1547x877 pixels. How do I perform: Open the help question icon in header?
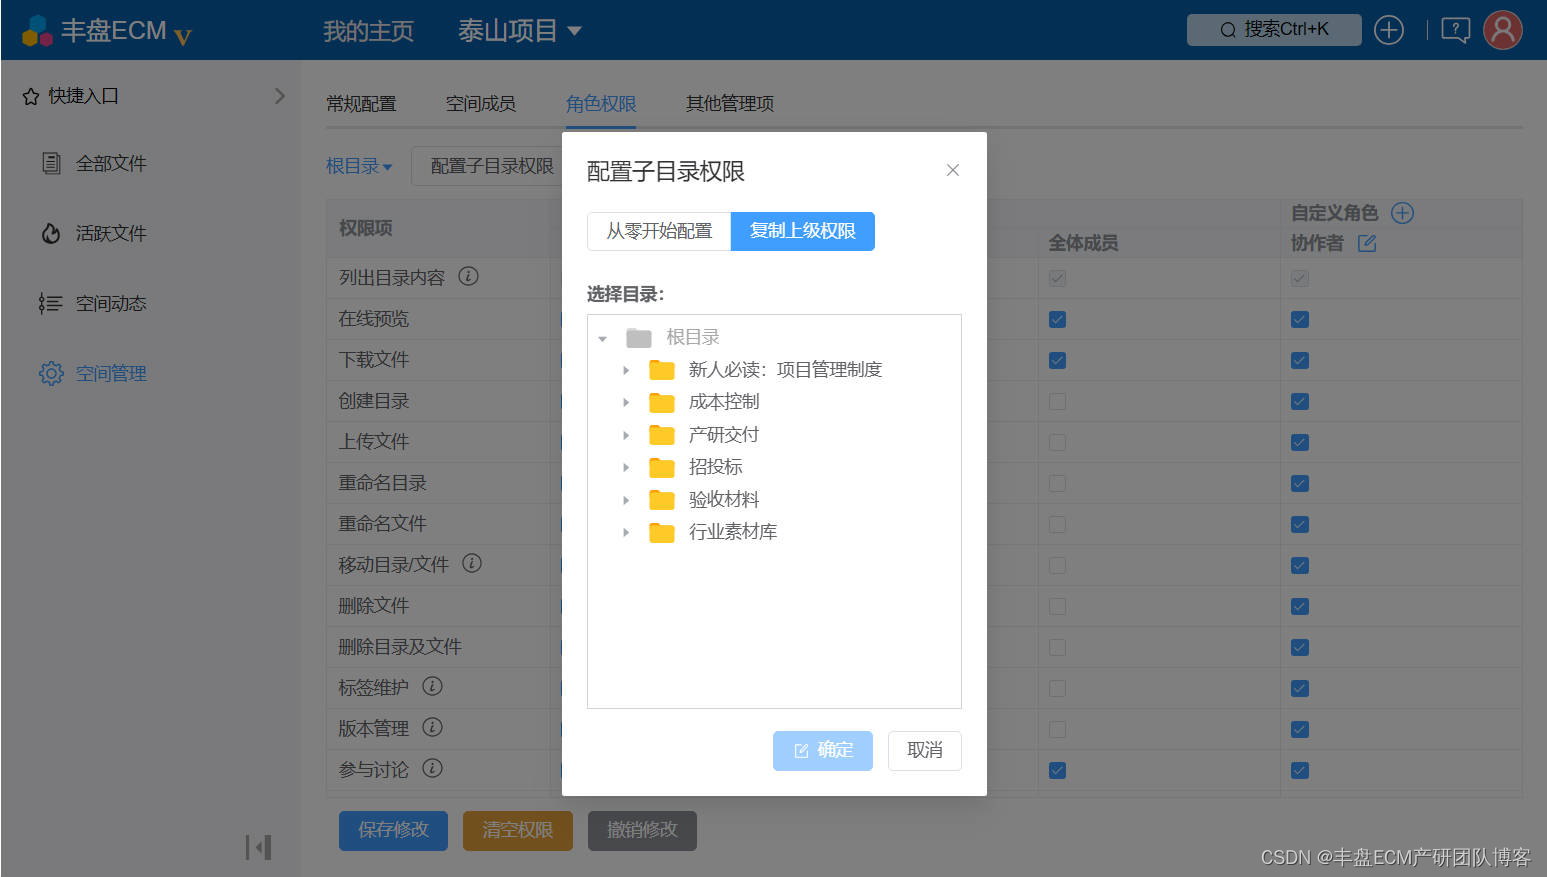[1455, 30]
